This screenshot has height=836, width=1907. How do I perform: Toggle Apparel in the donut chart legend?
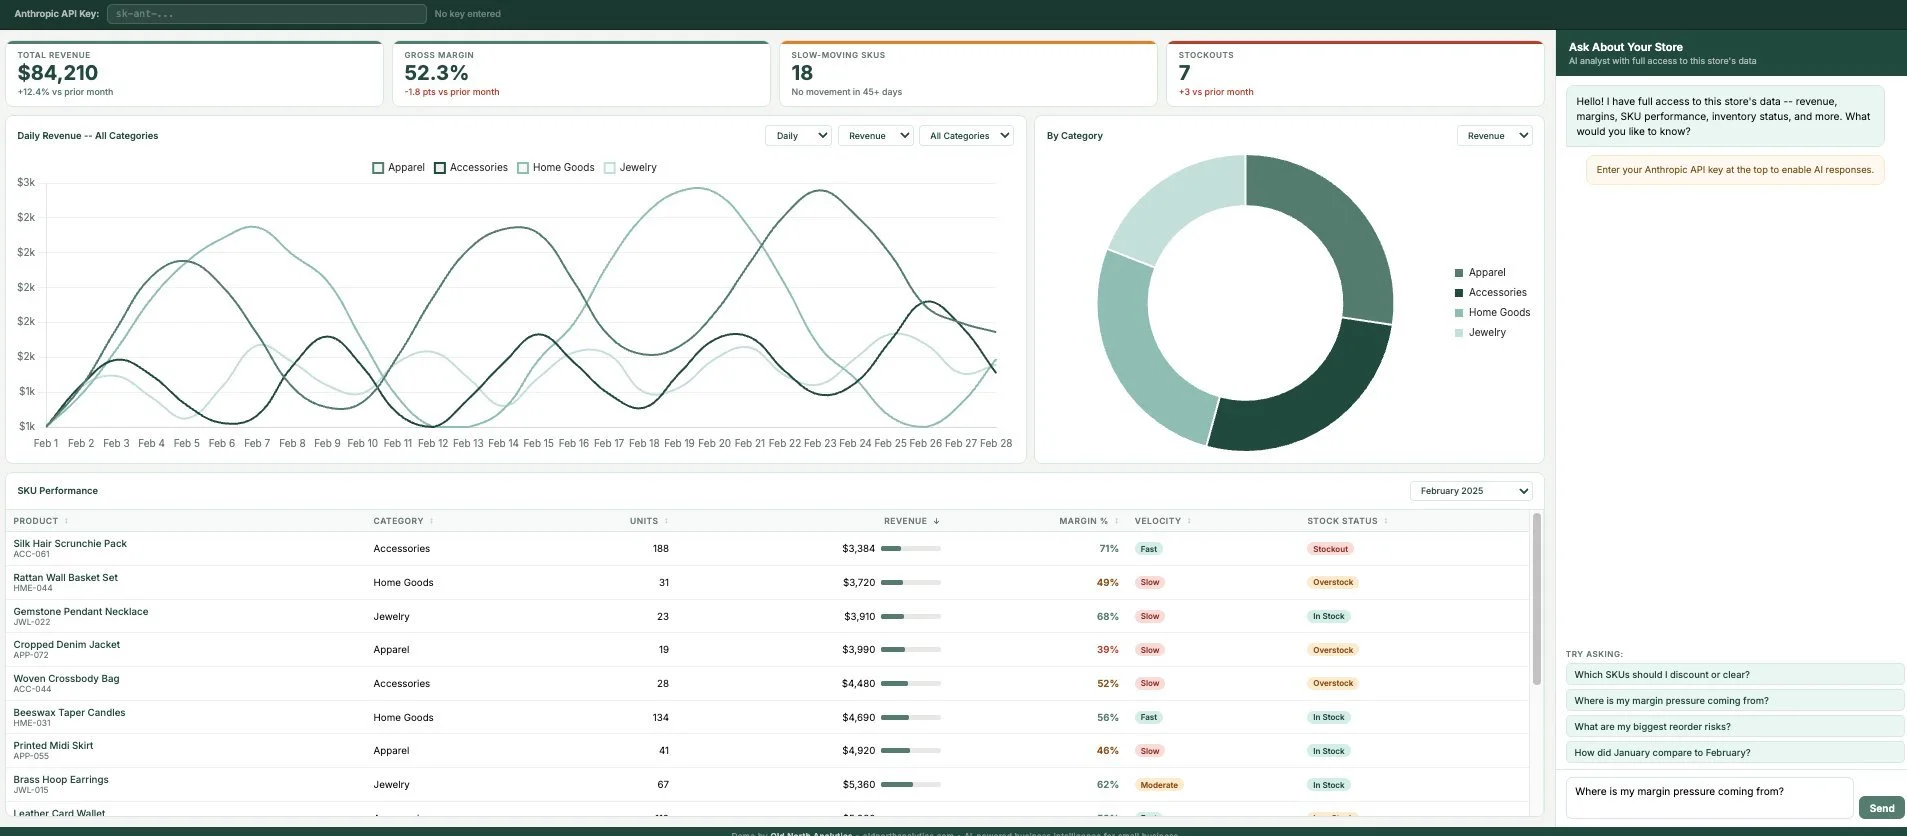click(x=1480, y=272)
